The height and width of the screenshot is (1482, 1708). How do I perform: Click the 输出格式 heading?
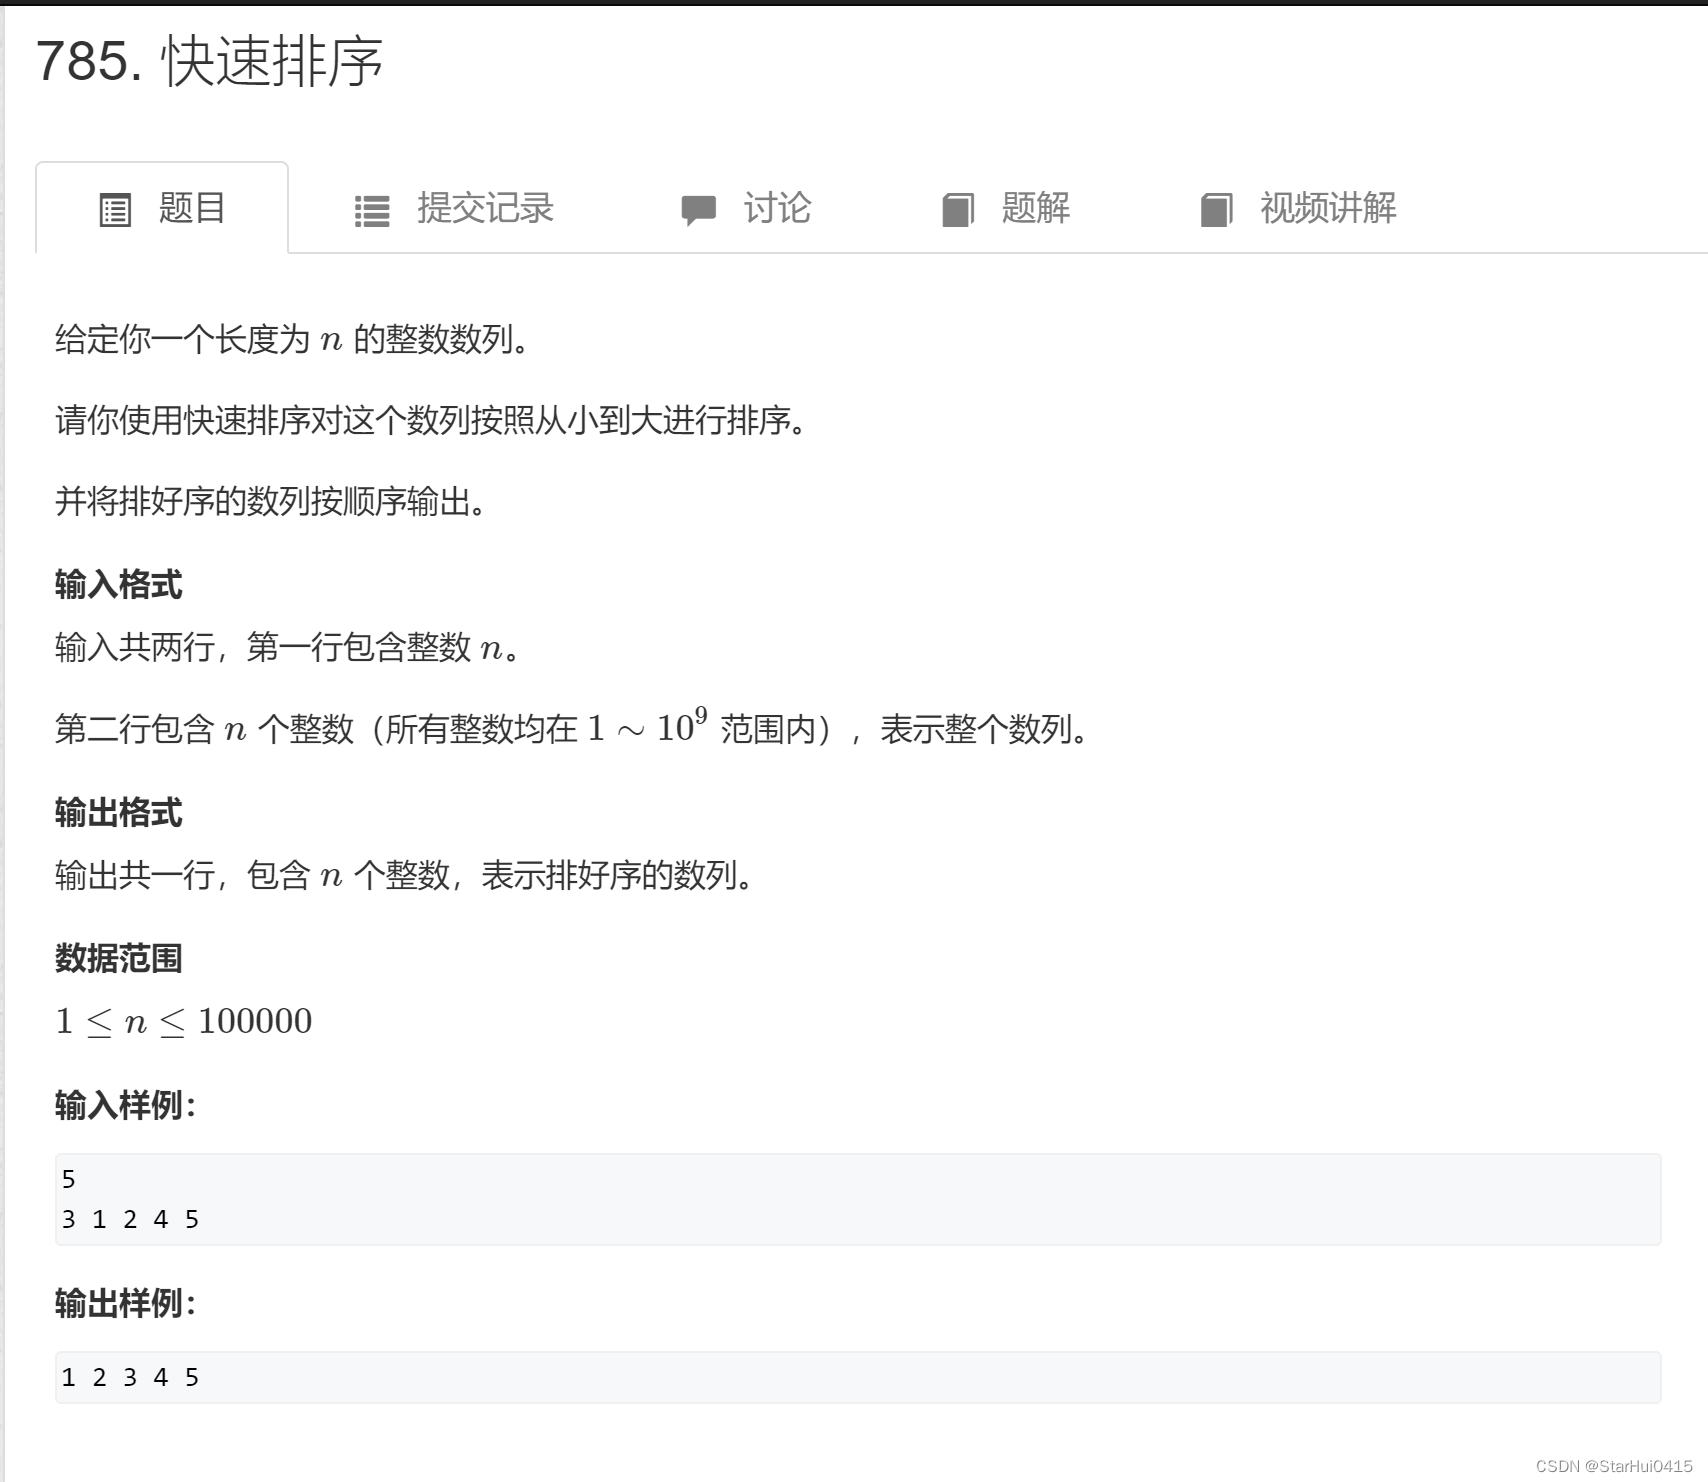tap(119, 813)
